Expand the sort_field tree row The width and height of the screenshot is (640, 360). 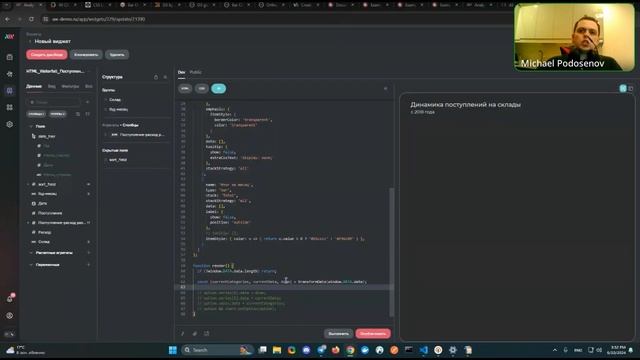tap(29, 184)
